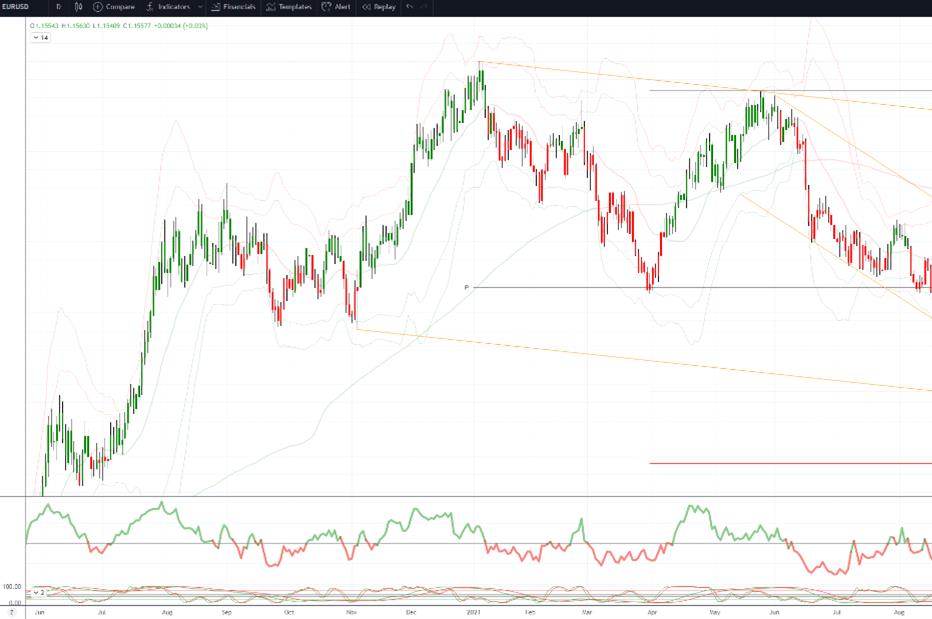Click the 2021 label on time axis
The width and height of the screenshot is (932, 619).
(x=473, y=612)
